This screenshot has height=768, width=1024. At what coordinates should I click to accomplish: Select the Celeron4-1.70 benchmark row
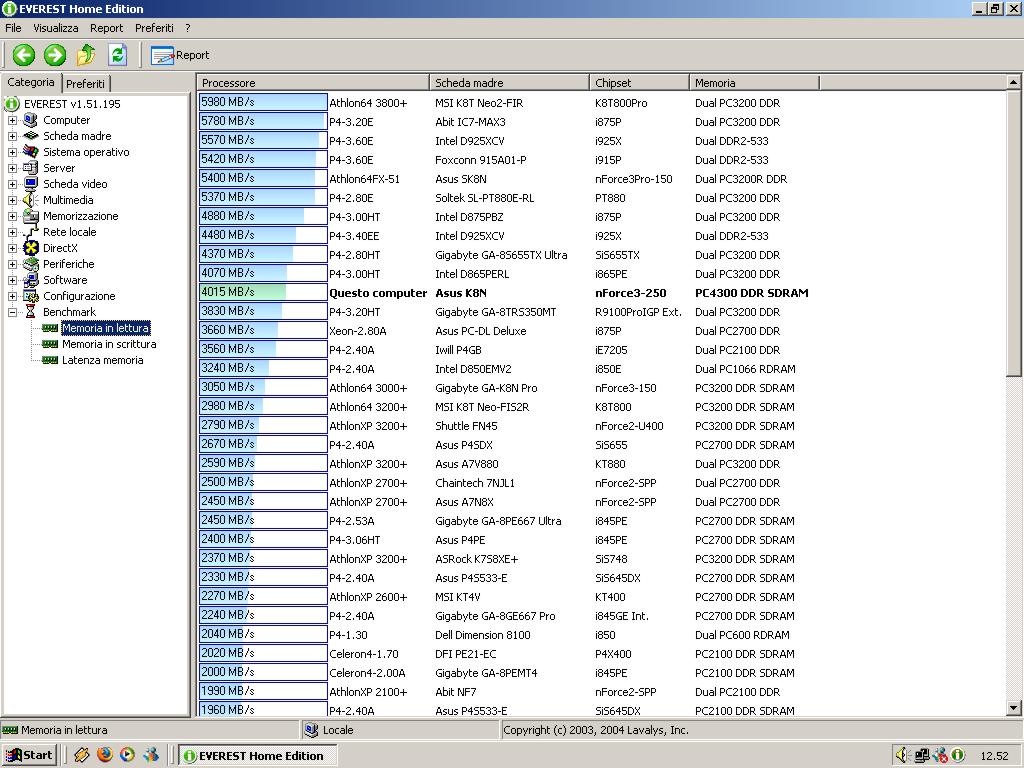point(601,654)
